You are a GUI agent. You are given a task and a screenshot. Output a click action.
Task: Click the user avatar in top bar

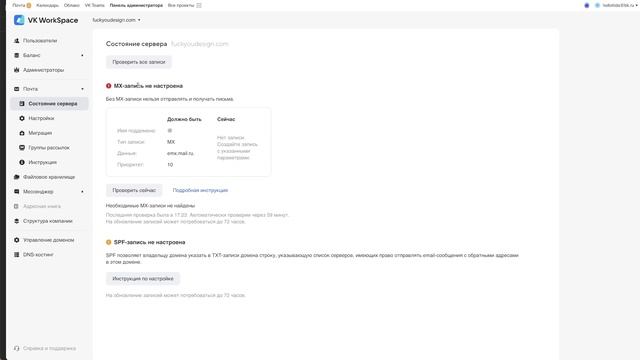(598, 5)
